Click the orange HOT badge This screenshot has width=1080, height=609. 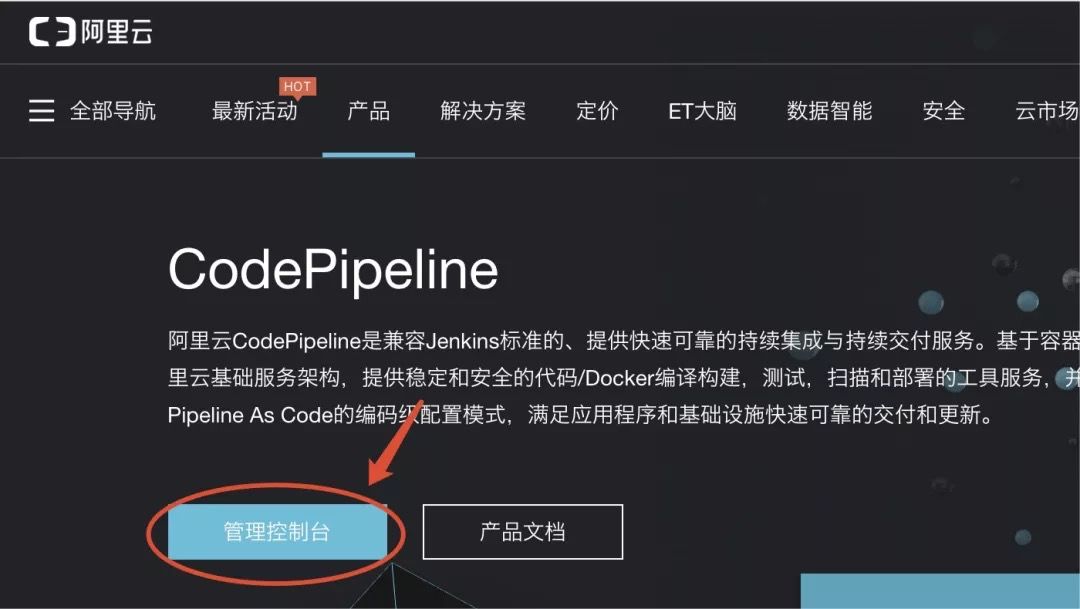click(x=298, y=87)
